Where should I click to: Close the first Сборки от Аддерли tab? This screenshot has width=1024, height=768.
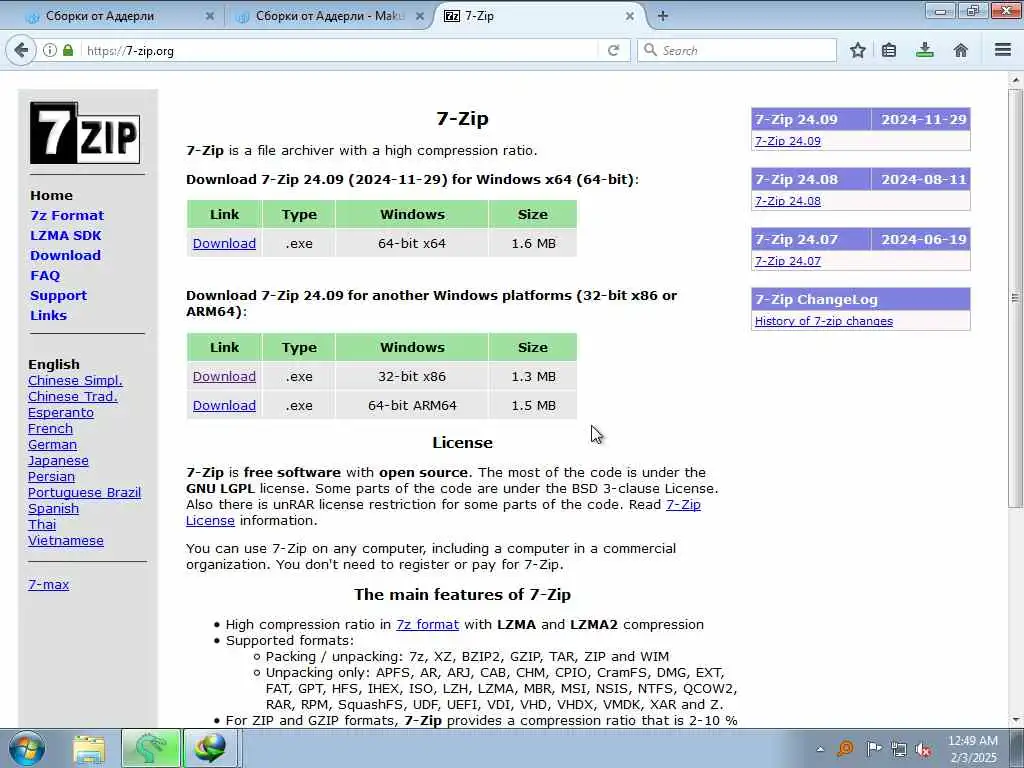[210, 16]
